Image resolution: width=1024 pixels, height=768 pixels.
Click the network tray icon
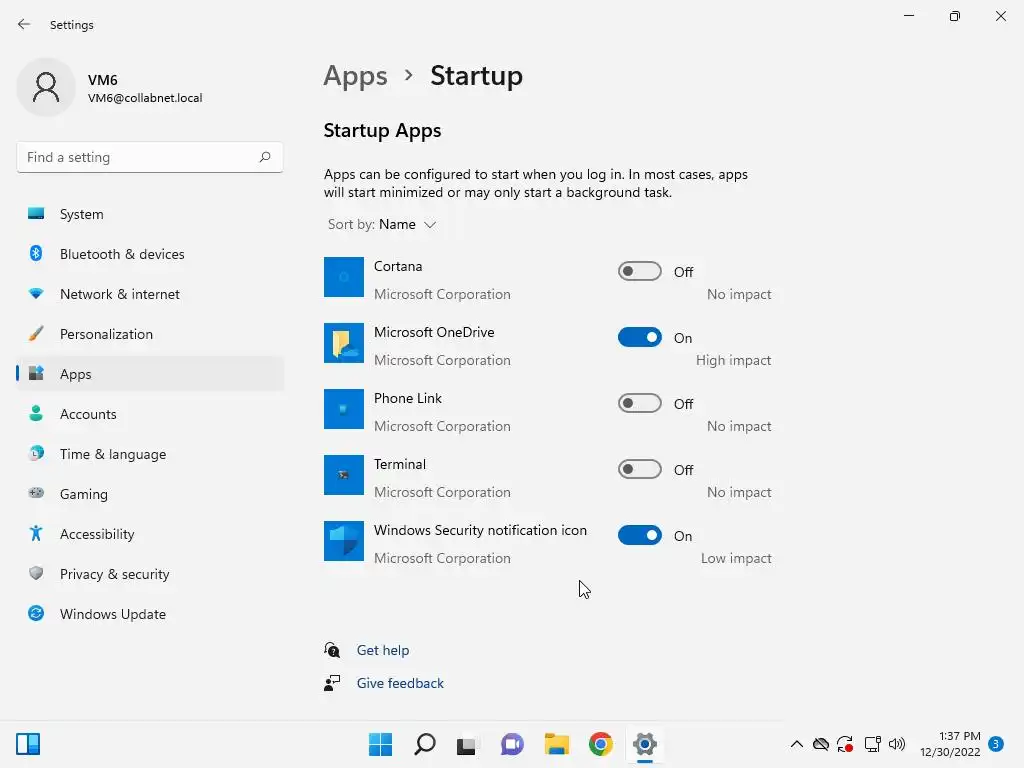pyautogui.click(x=872, y=744)
